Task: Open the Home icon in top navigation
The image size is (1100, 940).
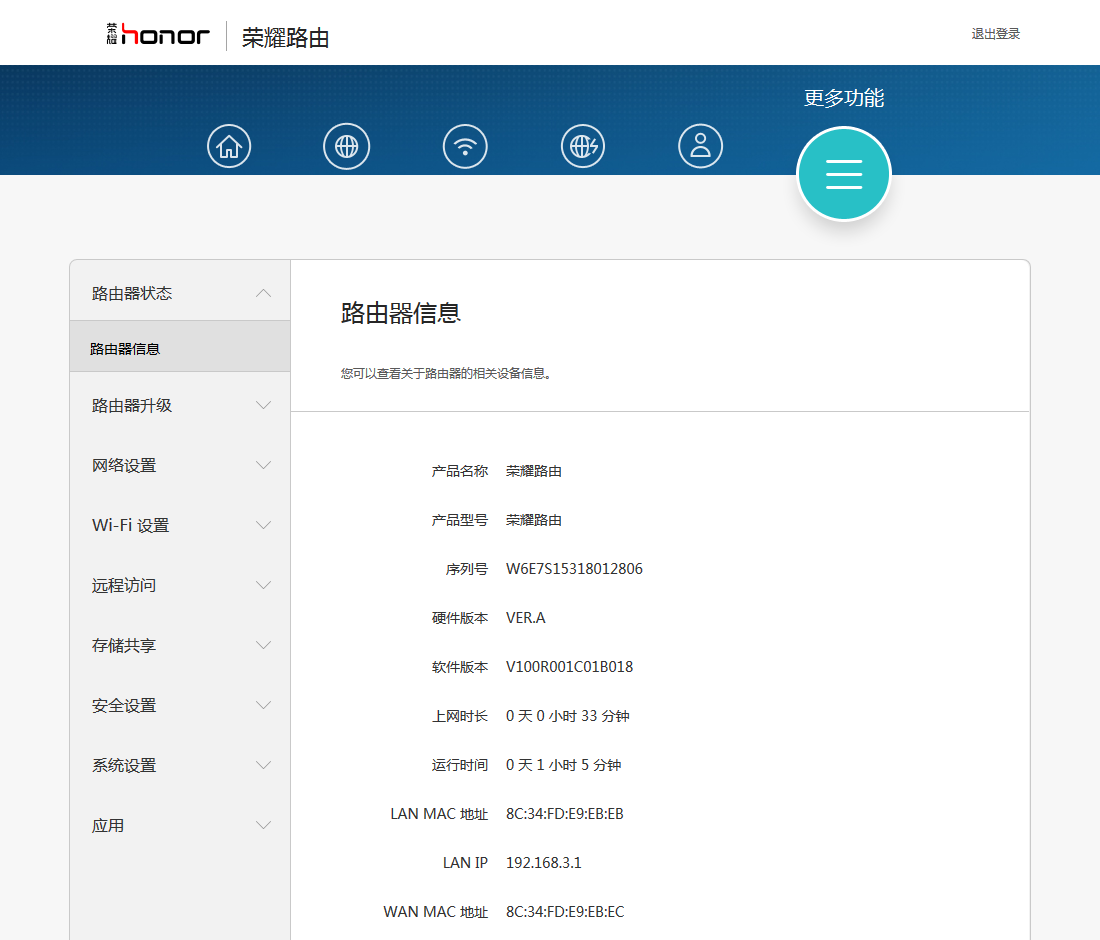Action: coord(229,147)
